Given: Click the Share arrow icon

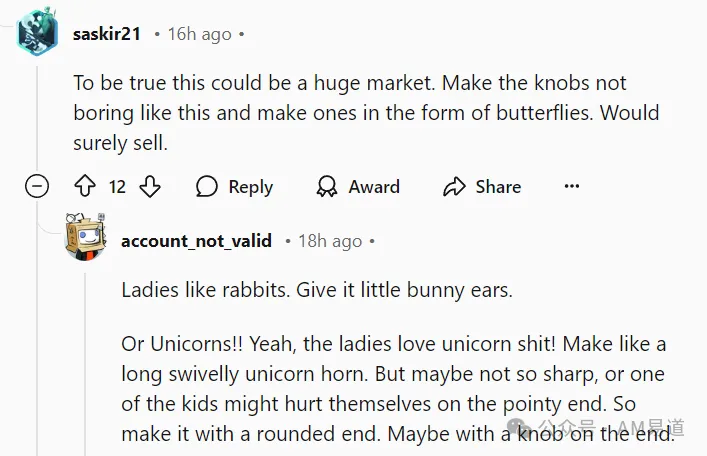Looking at the screenshot, I should click(x=454, y=186).
